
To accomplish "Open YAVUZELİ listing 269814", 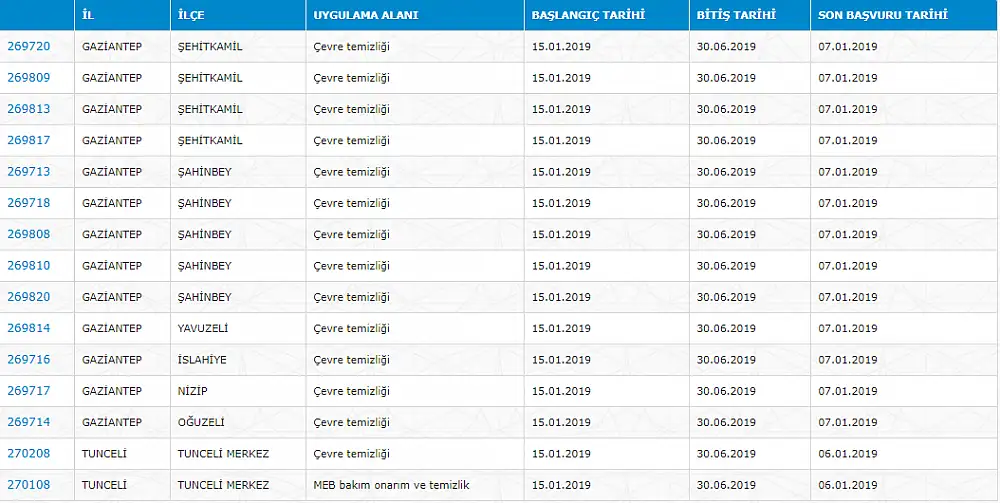I will tap(29, 328).
